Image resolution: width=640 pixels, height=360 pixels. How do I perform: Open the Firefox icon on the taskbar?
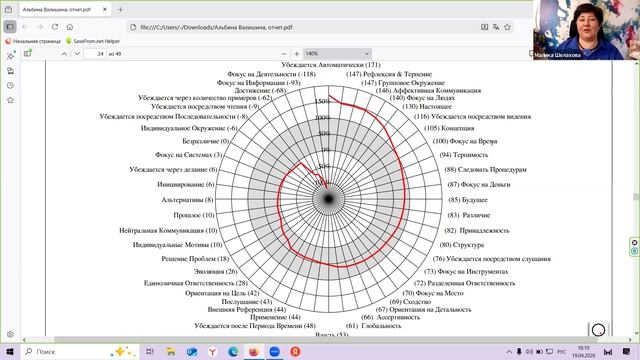254,351
